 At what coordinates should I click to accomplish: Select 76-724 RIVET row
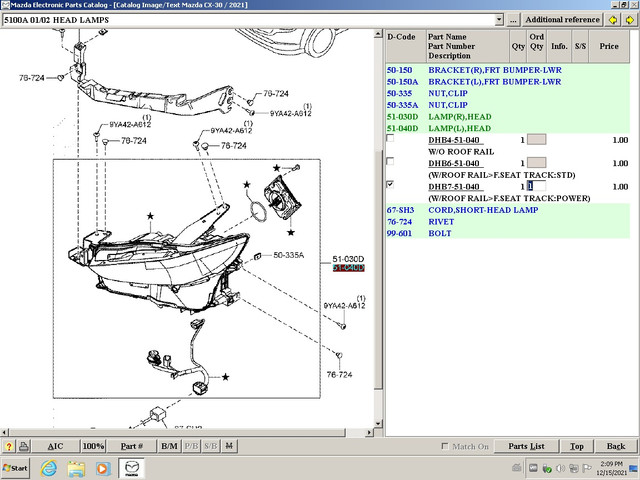tap(507, 222)
